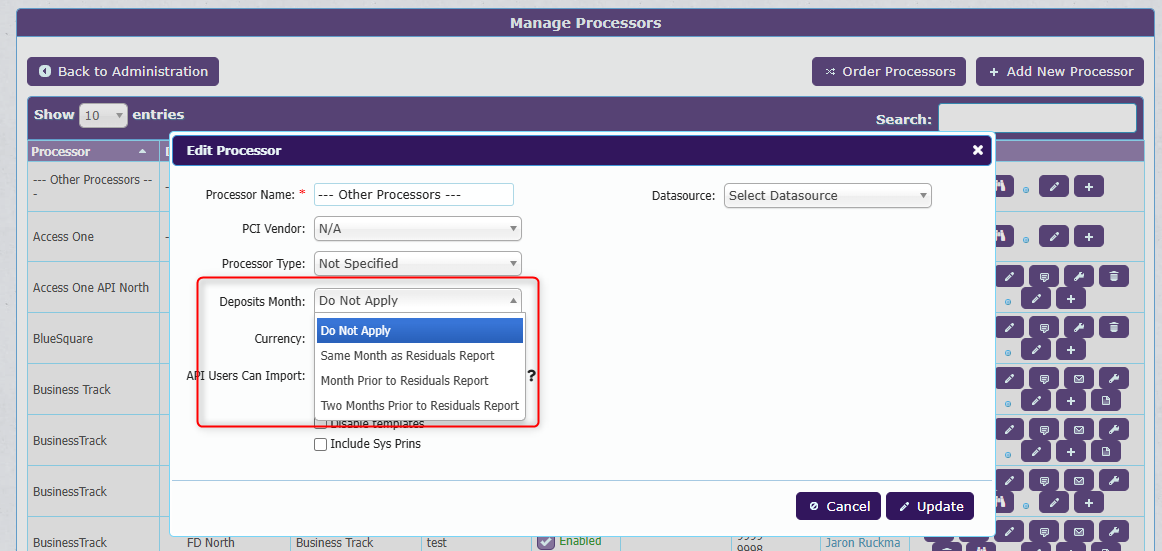1162x551 pixels.
Task: Choose 'Month Prior to Residuals Report'
Action: click(x=420, y=381)
